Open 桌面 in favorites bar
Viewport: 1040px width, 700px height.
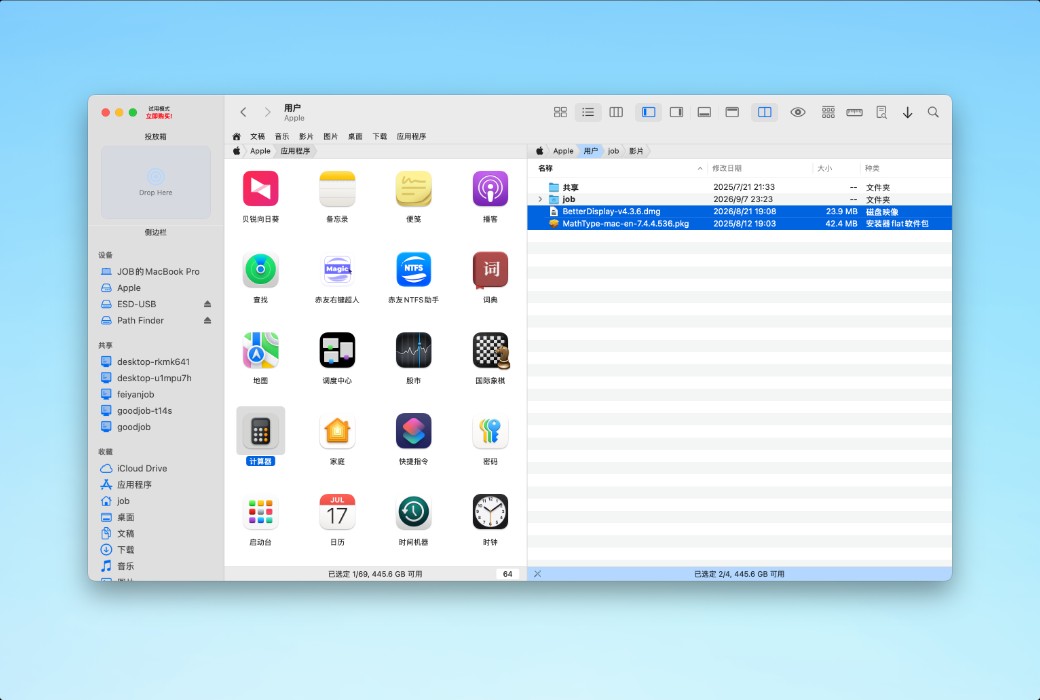(x=355, y=136)
